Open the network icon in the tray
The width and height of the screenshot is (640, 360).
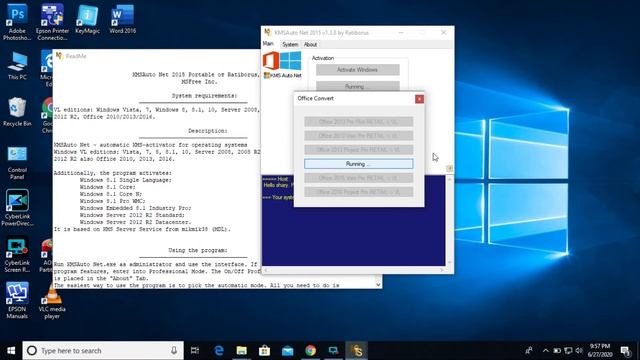click(x=568, y=350)
